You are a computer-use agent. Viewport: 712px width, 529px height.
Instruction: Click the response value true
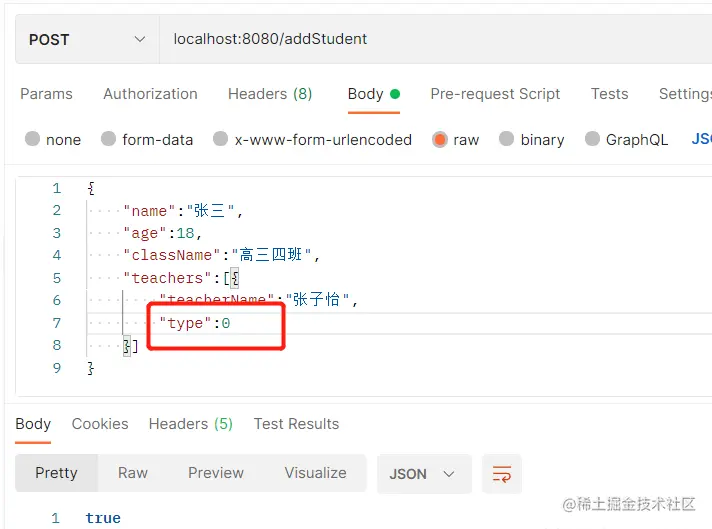(103, 518)
